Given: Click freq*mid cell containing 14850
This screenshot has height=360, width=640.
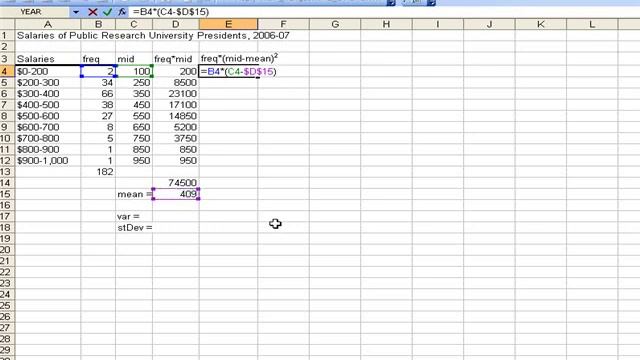Looking at the screenshot, I should click(176, 116).
